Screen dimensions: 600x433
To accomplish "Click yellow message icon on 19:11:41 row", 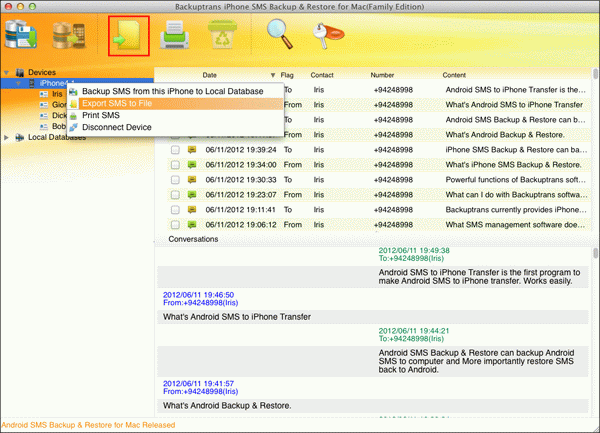I will point(192,209).
